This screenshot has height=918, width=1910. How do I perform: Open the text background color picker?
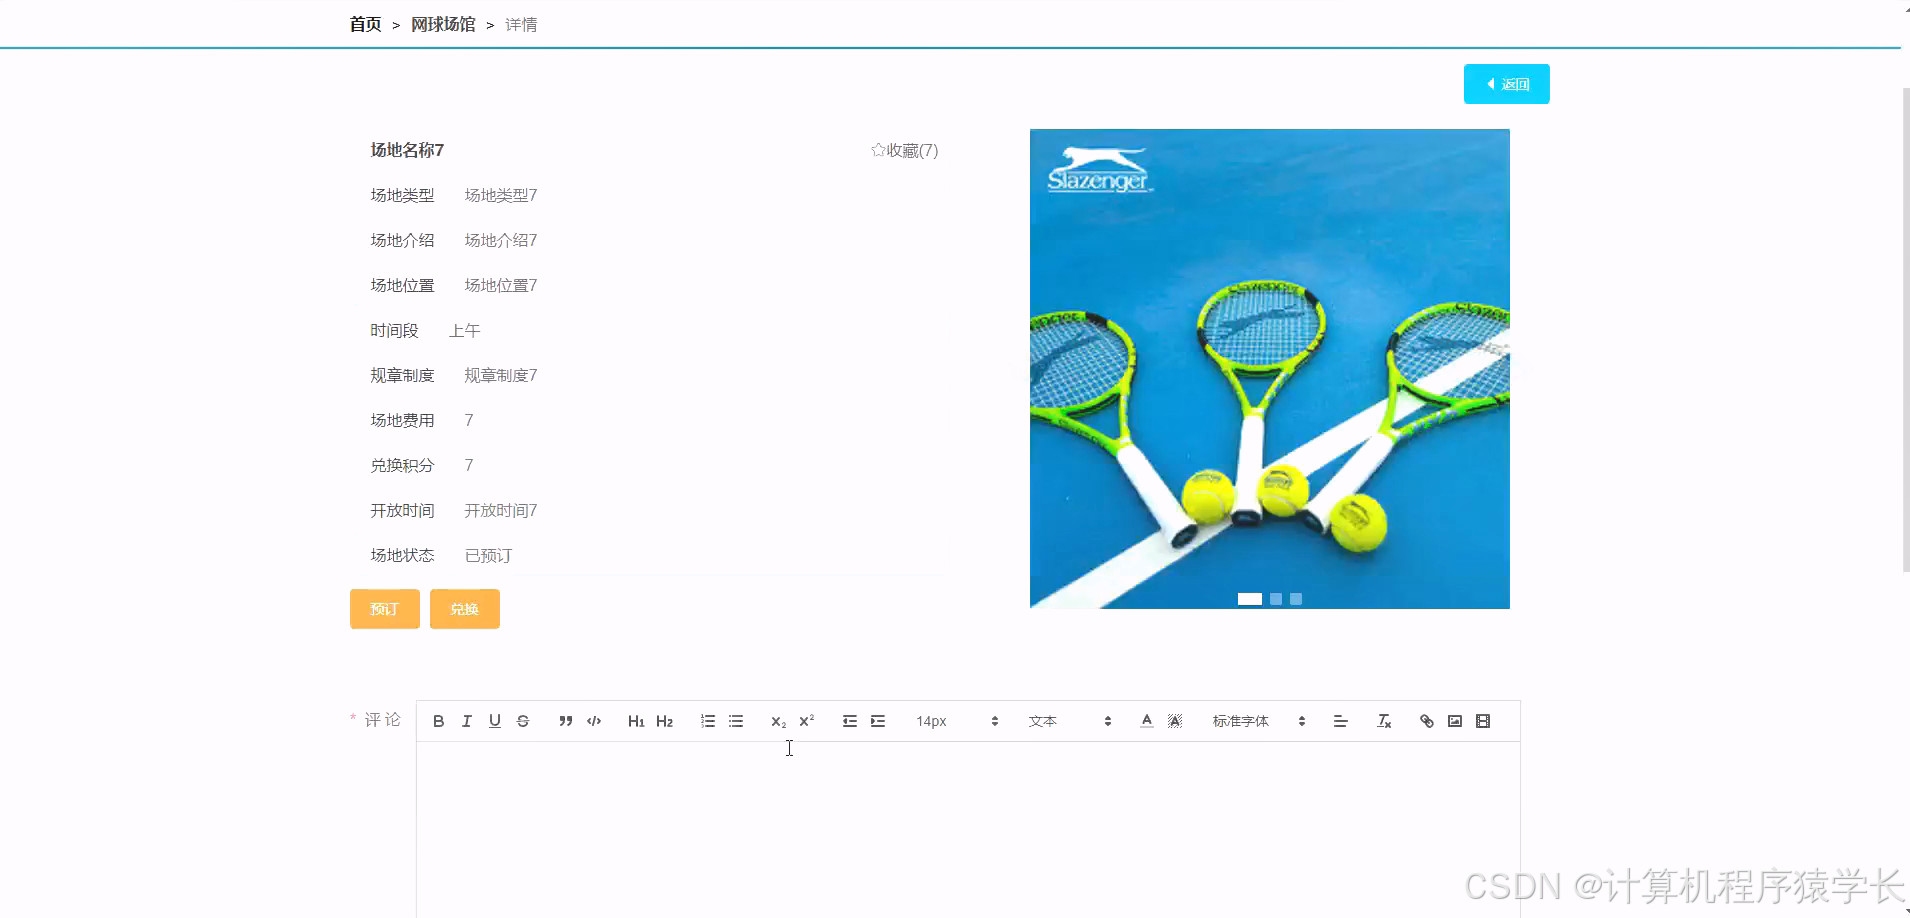[x=1175, y=721]
